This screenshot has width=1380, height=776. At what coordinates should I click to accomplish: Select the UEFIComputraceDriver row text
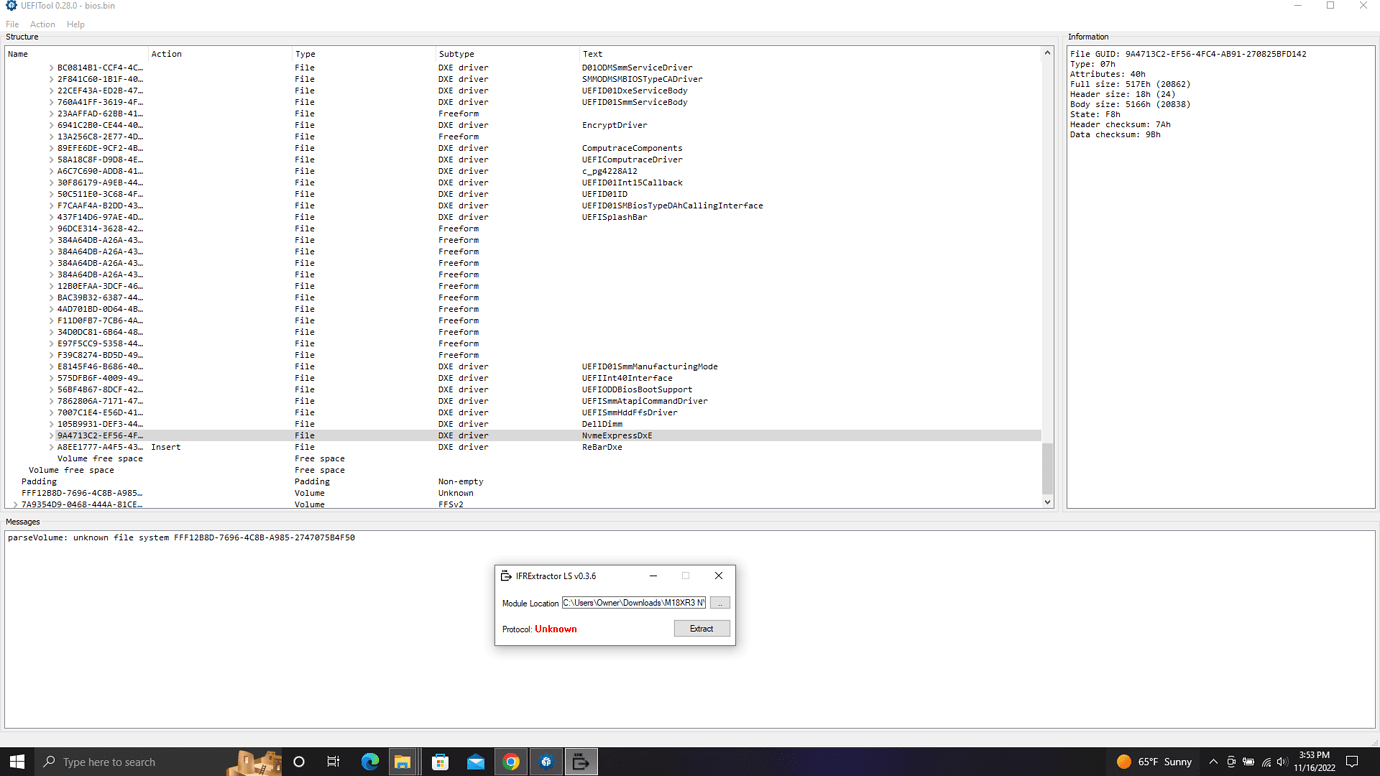[x=632, y=160]
